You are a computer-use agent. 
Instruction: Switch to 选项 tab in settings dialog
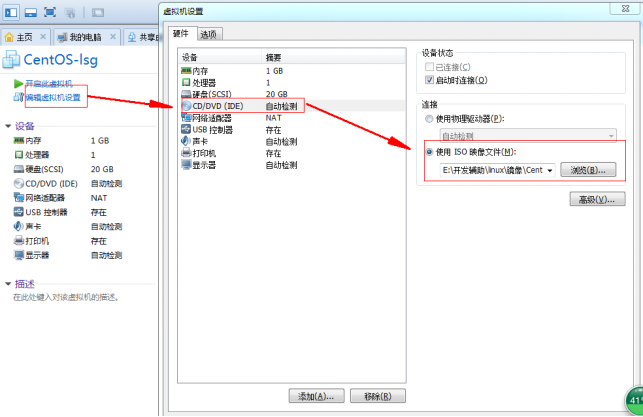click(208, 34)
